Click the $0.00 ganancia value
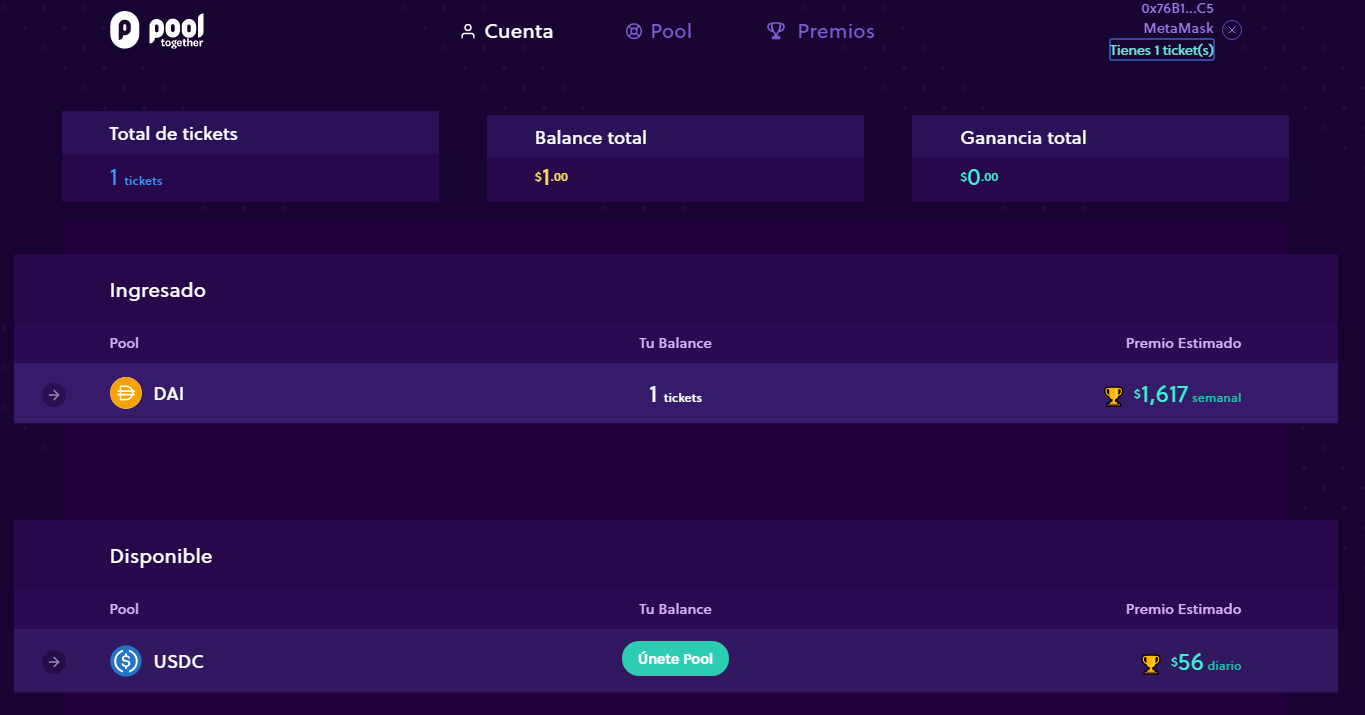1365x715 pixels. click(x=979, y=177)
